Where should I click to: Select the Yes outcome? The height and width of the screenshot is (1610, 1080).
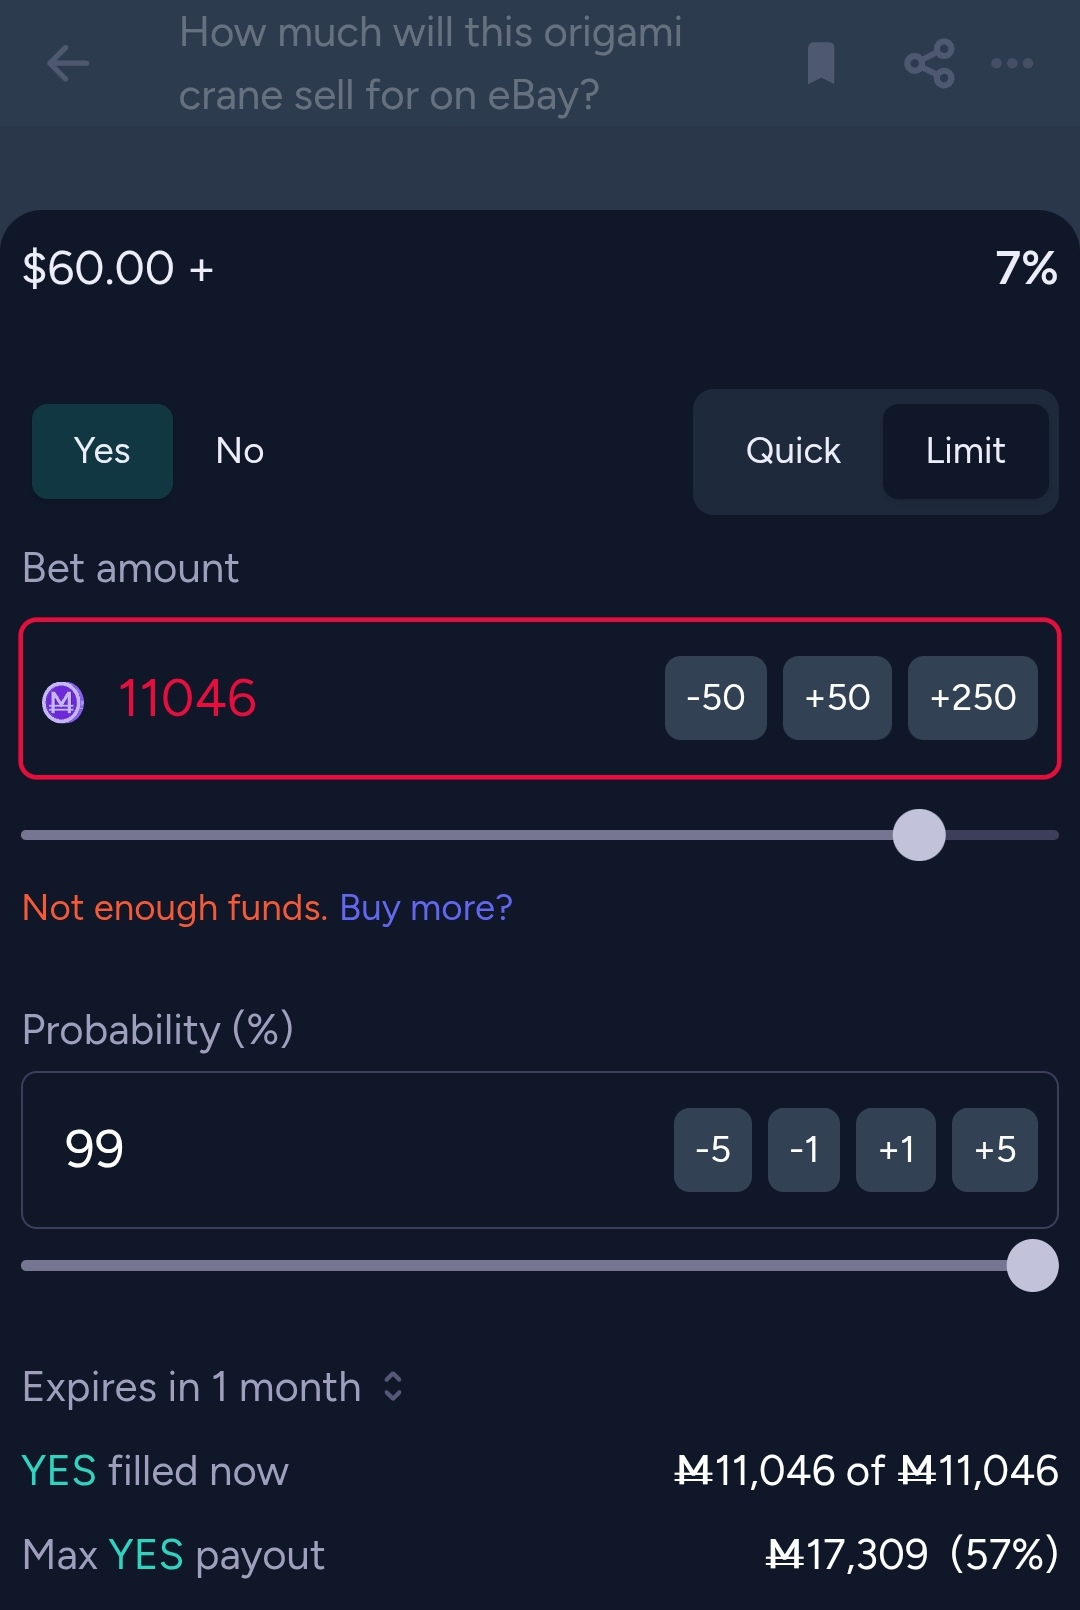coord(102,451)
